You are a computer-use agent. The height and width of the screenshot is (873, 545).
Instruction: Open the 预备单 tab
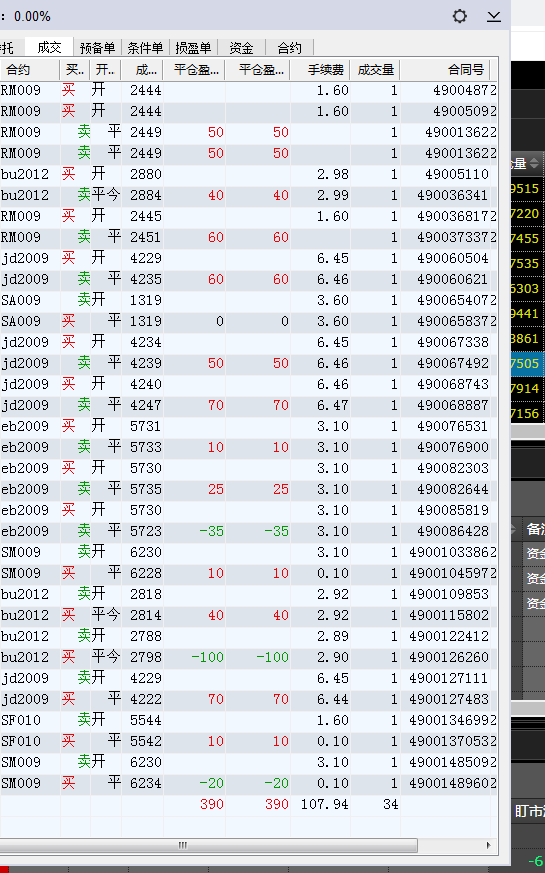97,48
